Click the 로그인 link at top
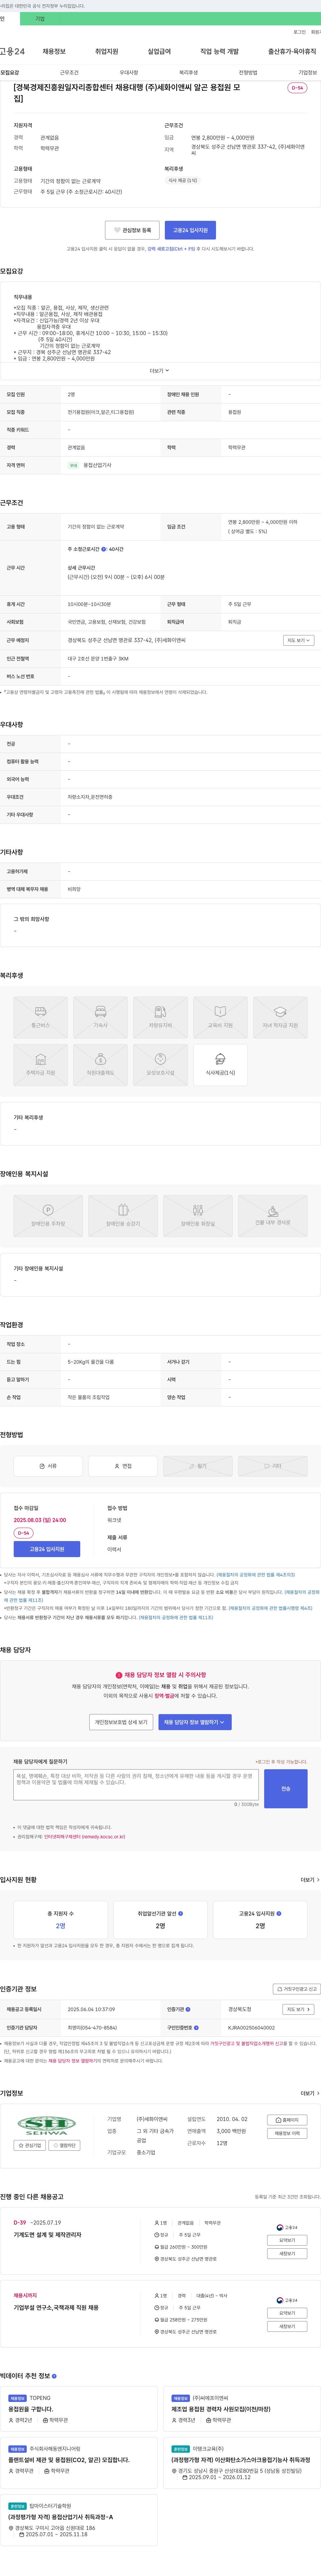This screenshot has height=2576, width=321. [x=300, y=32]
